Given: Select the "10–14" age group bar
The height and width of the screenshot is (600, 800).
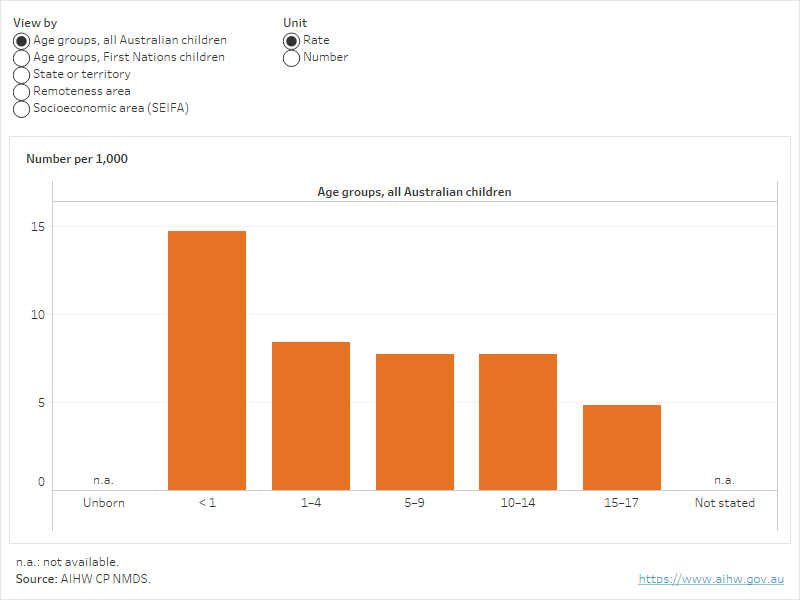Looking at the screenshot, I should click(518, 418).
